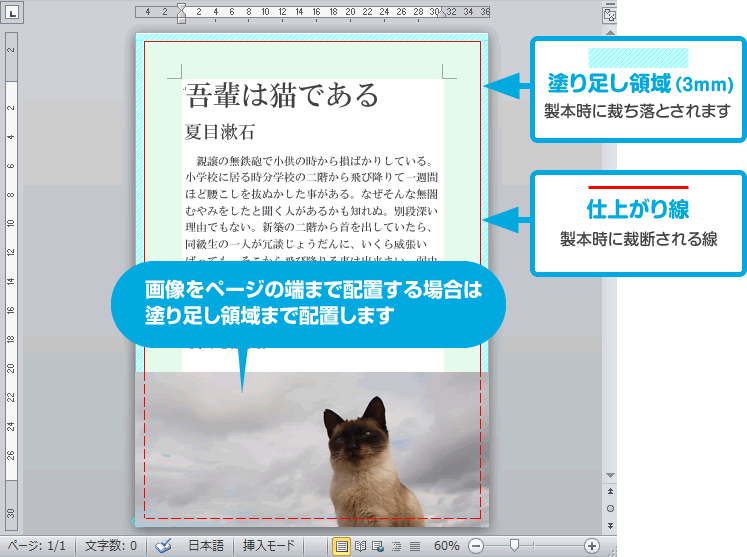Viewport: 747px width, 557px height.
Task: Click the first-line indent marker on ruler
Action: pos(182,8)
